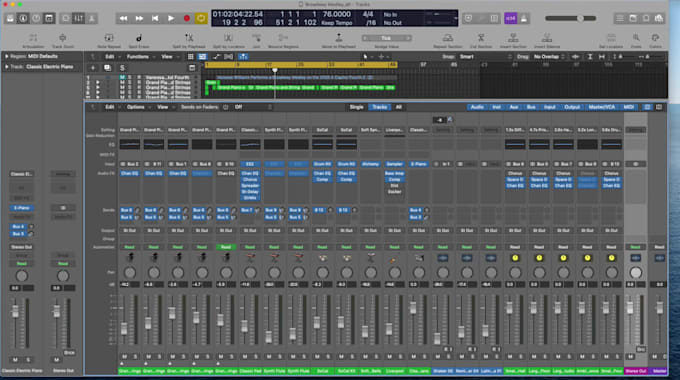Open the Tracks area Functions menu
The image size is (680, 380).
(140, 57)
